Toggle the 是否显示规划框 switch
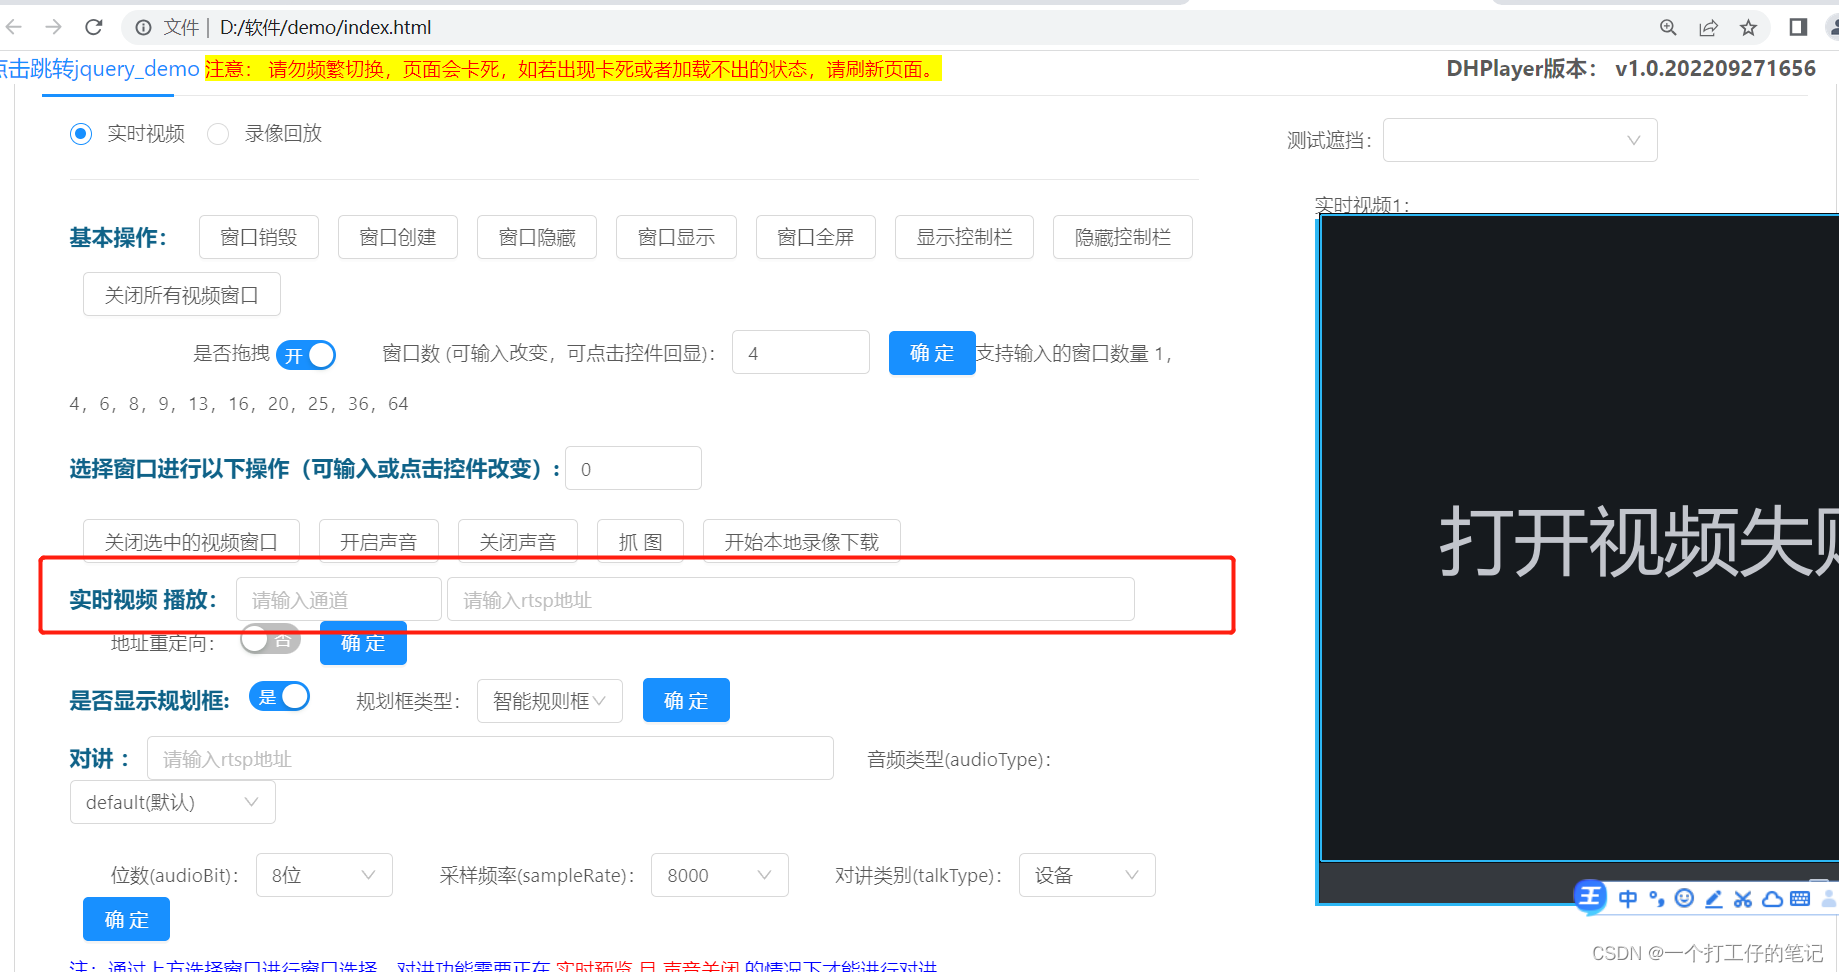 [280, 697]
